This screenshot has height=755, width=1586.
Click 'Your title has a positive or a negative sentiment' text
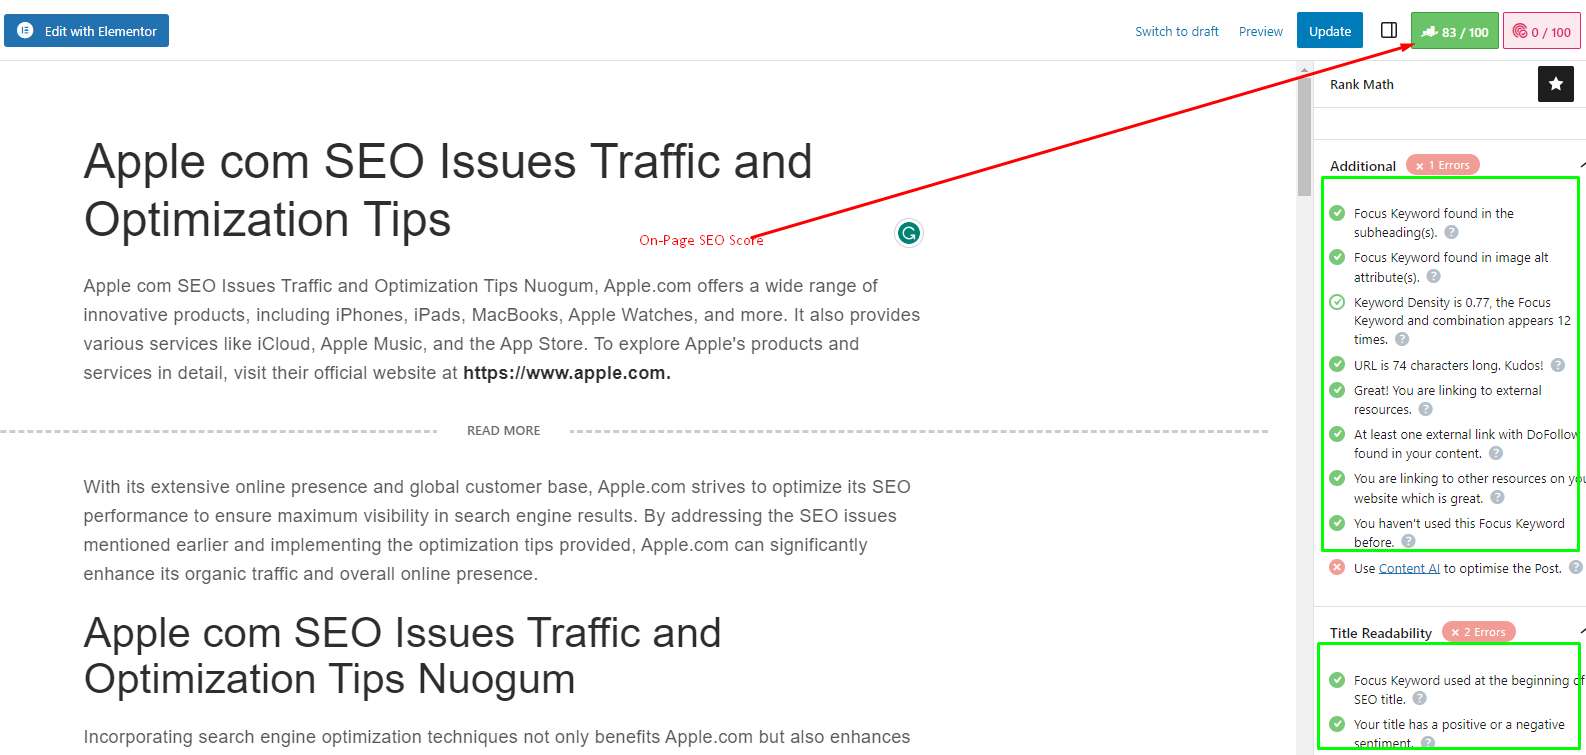(x=1459, y=733)
